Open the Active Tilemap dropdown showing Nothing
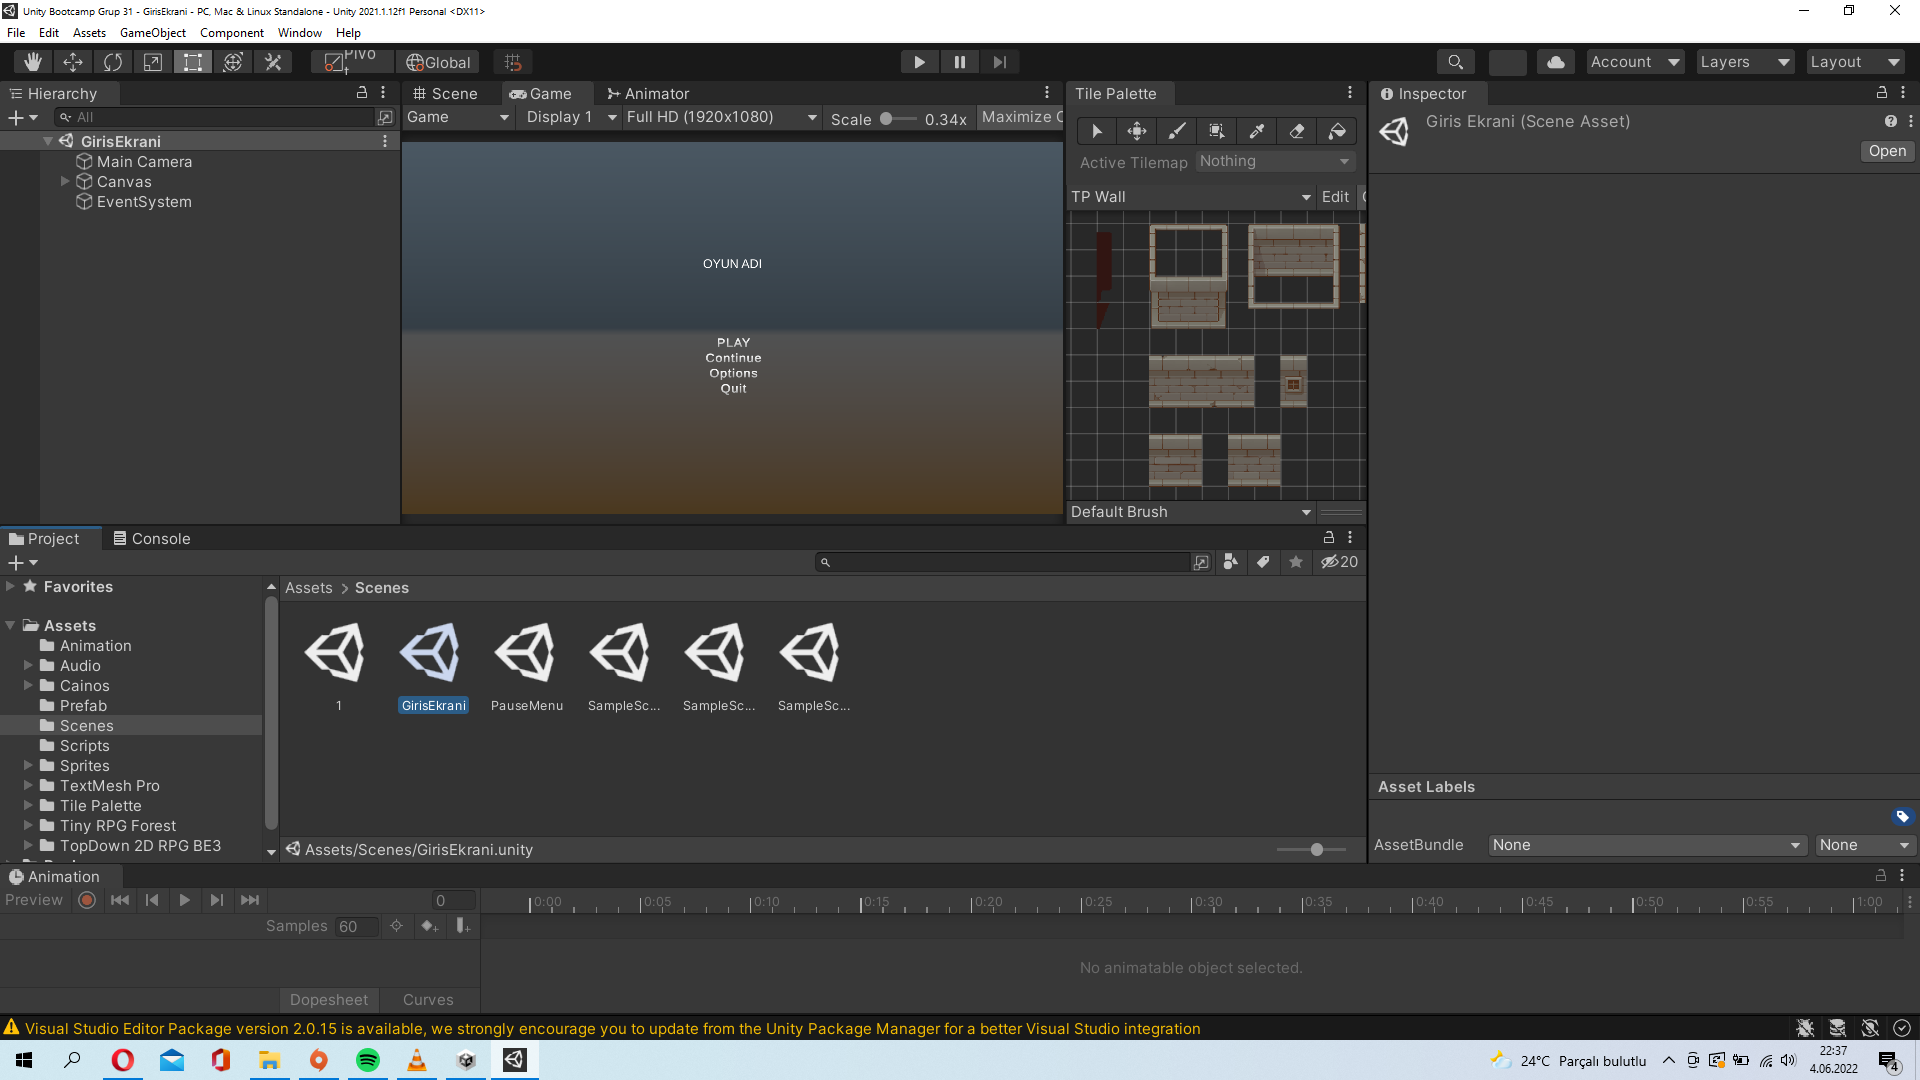This screenshot has width=1920, height=1080. [x=1274, y=161]
